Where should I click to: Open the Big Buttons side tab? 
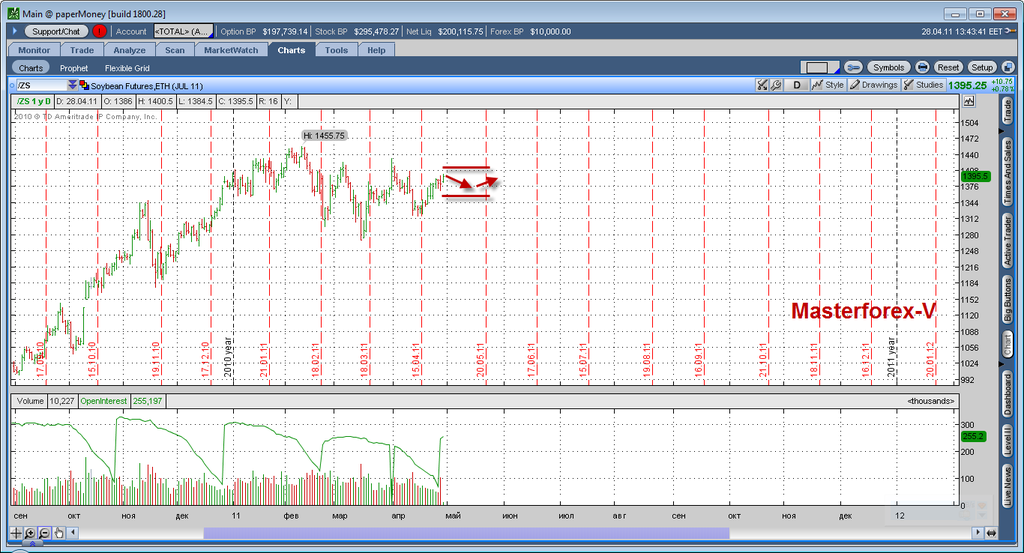coord(1008,298)
